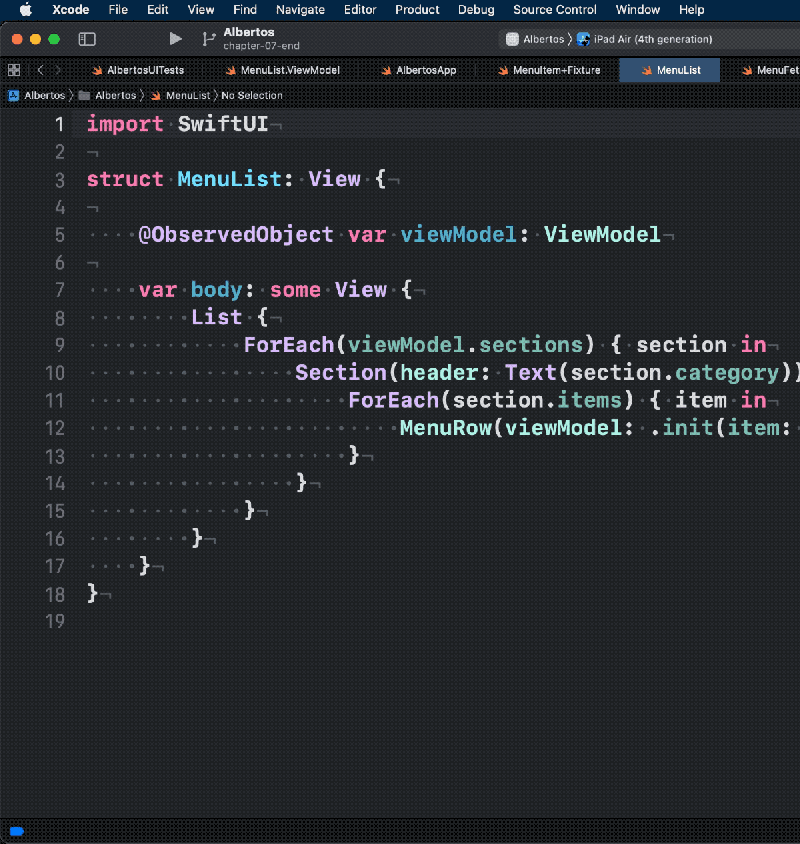Click the Albertos app icon in the scheme selector
The width and height of the screenshot is (800, 844).
tap(514, 38)
